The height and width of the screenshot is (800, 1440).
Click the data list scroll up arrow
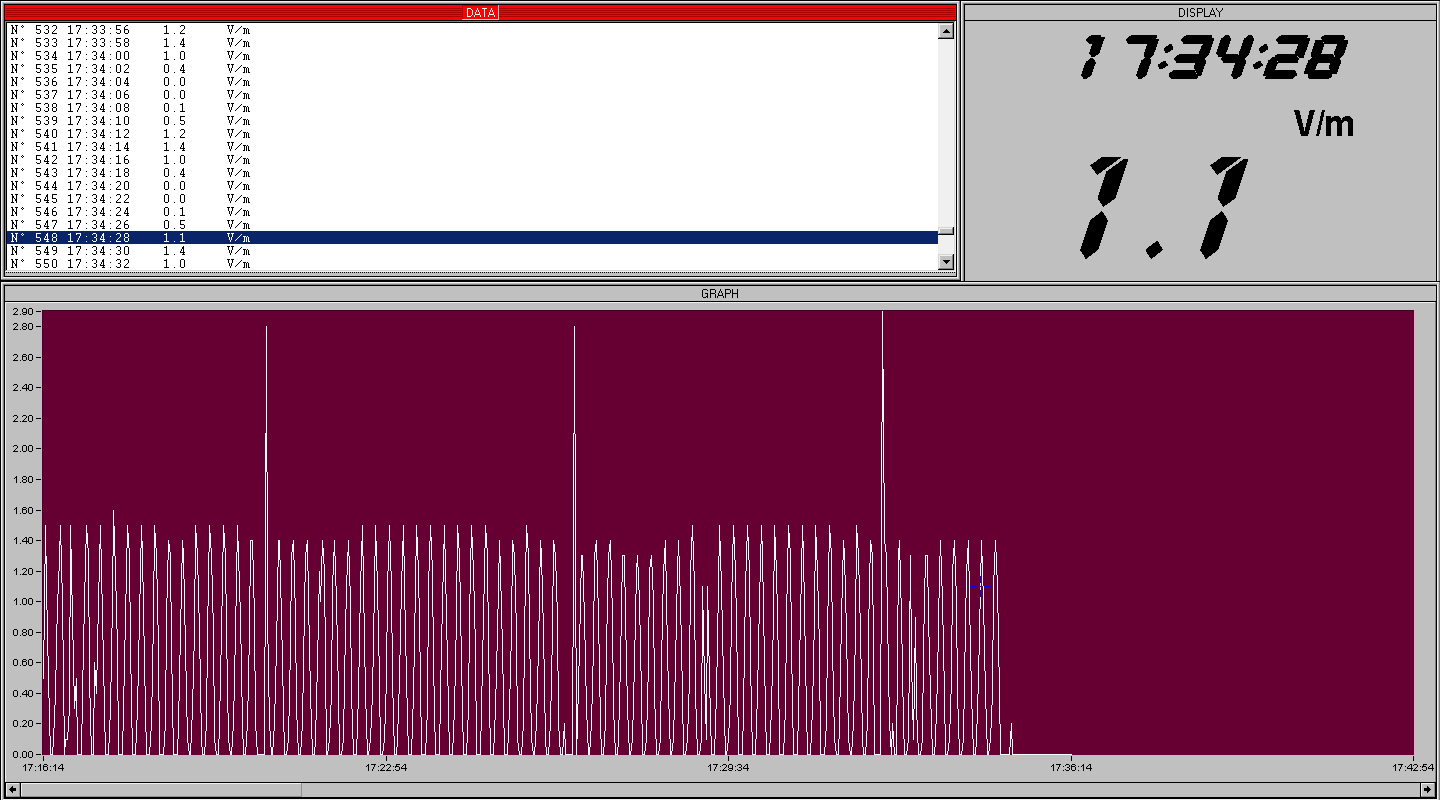coord(946,31)
